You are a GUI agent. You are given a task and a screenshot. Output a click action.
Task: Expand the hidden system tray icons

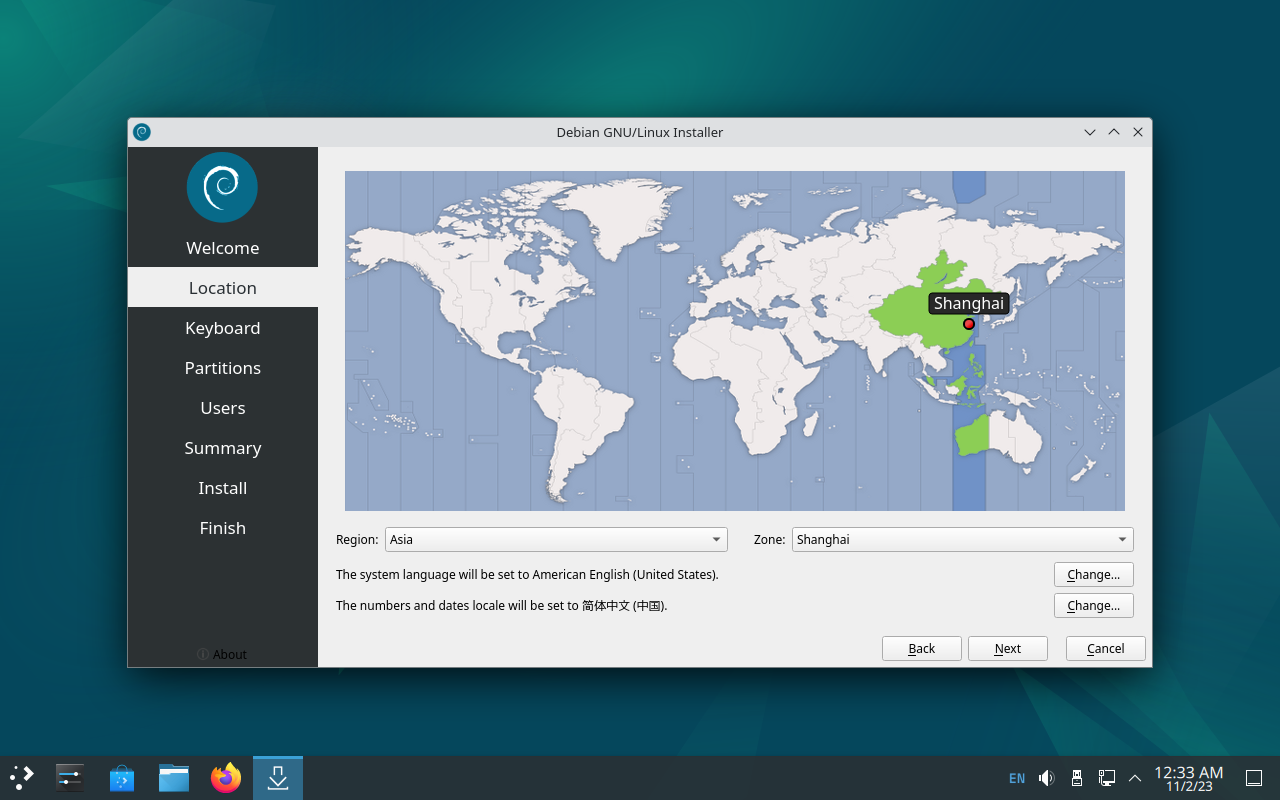point(1135,778)
